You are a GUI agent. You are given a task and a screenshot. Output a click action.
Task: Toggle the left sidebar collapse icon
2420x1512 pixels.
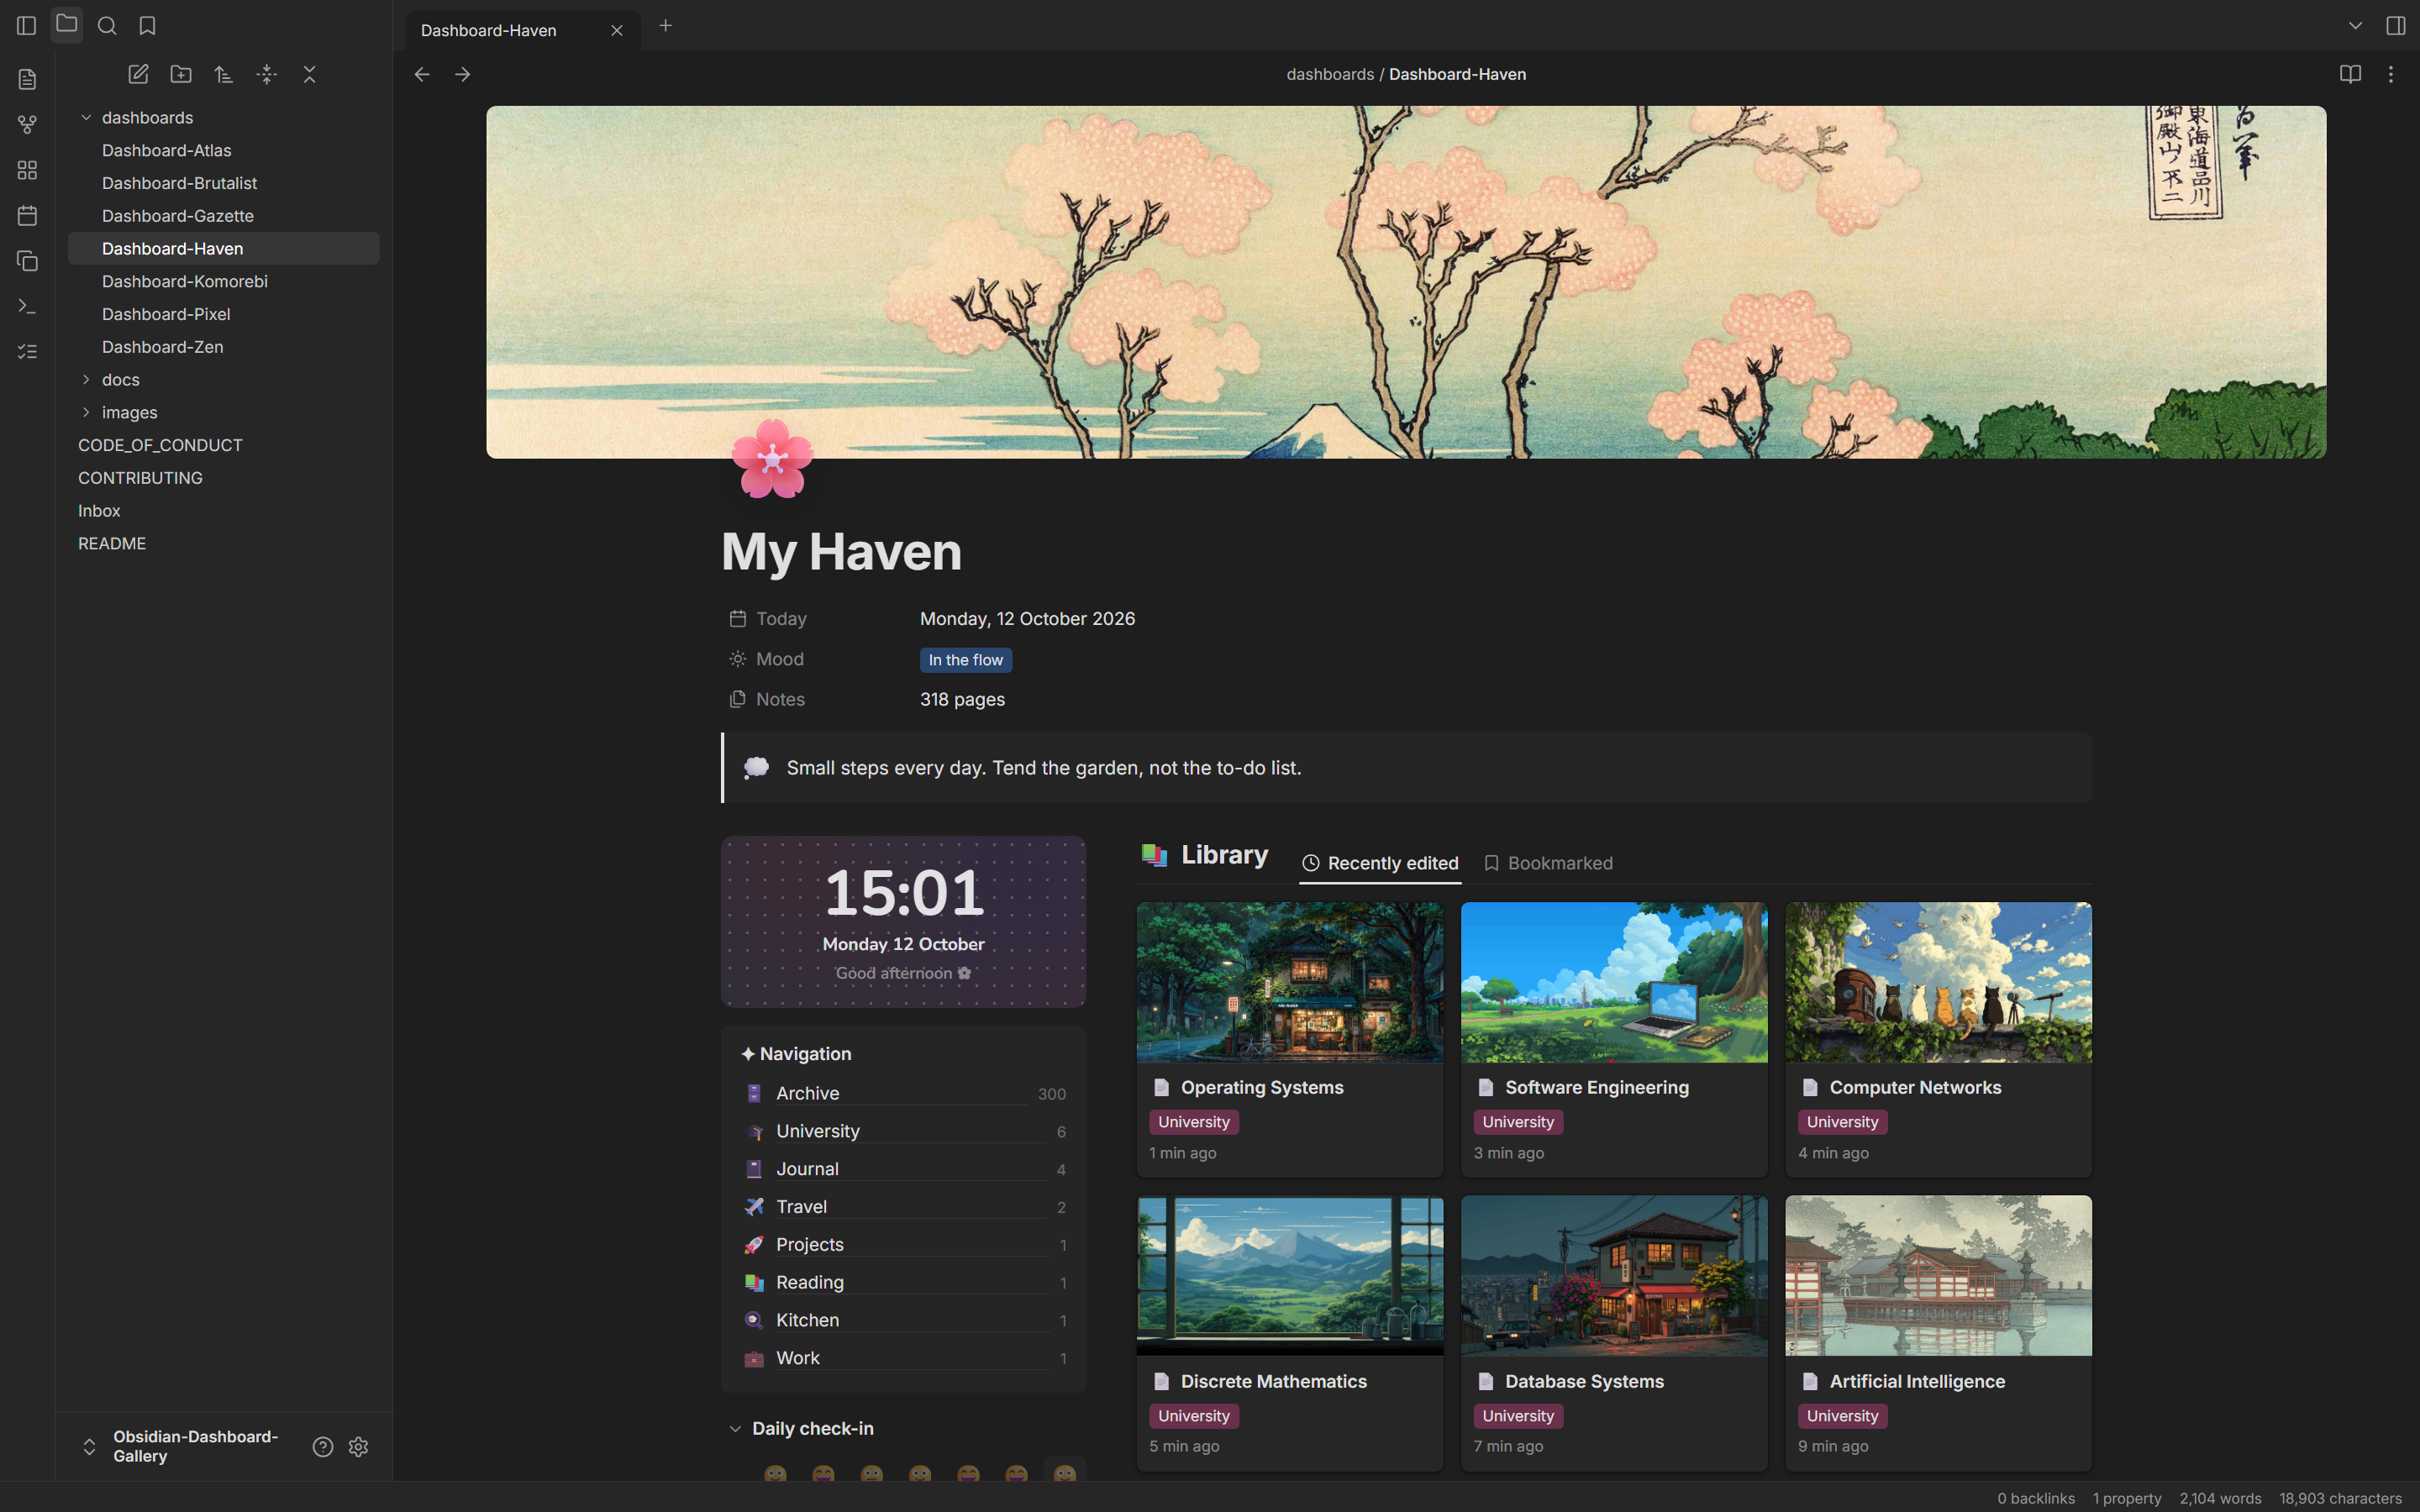pos(27,26)
